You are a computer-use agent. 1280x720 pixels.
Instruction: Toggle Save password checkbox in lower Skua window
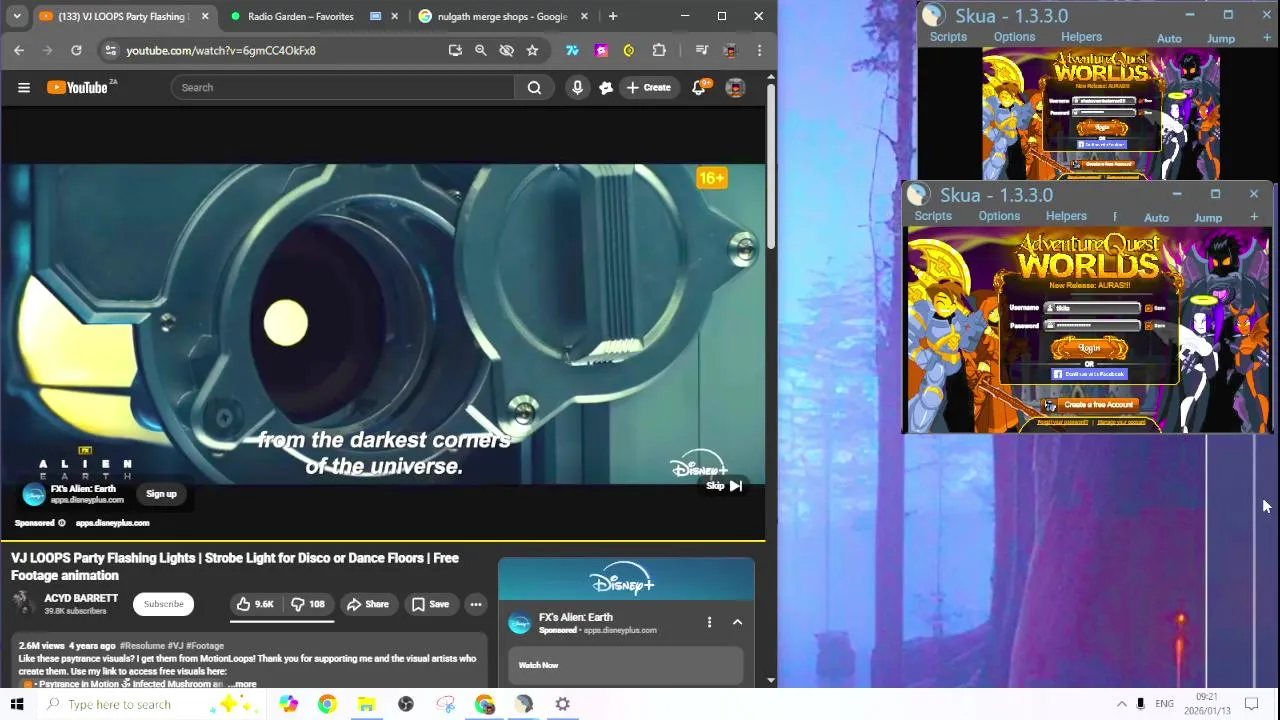[1148, 325]
